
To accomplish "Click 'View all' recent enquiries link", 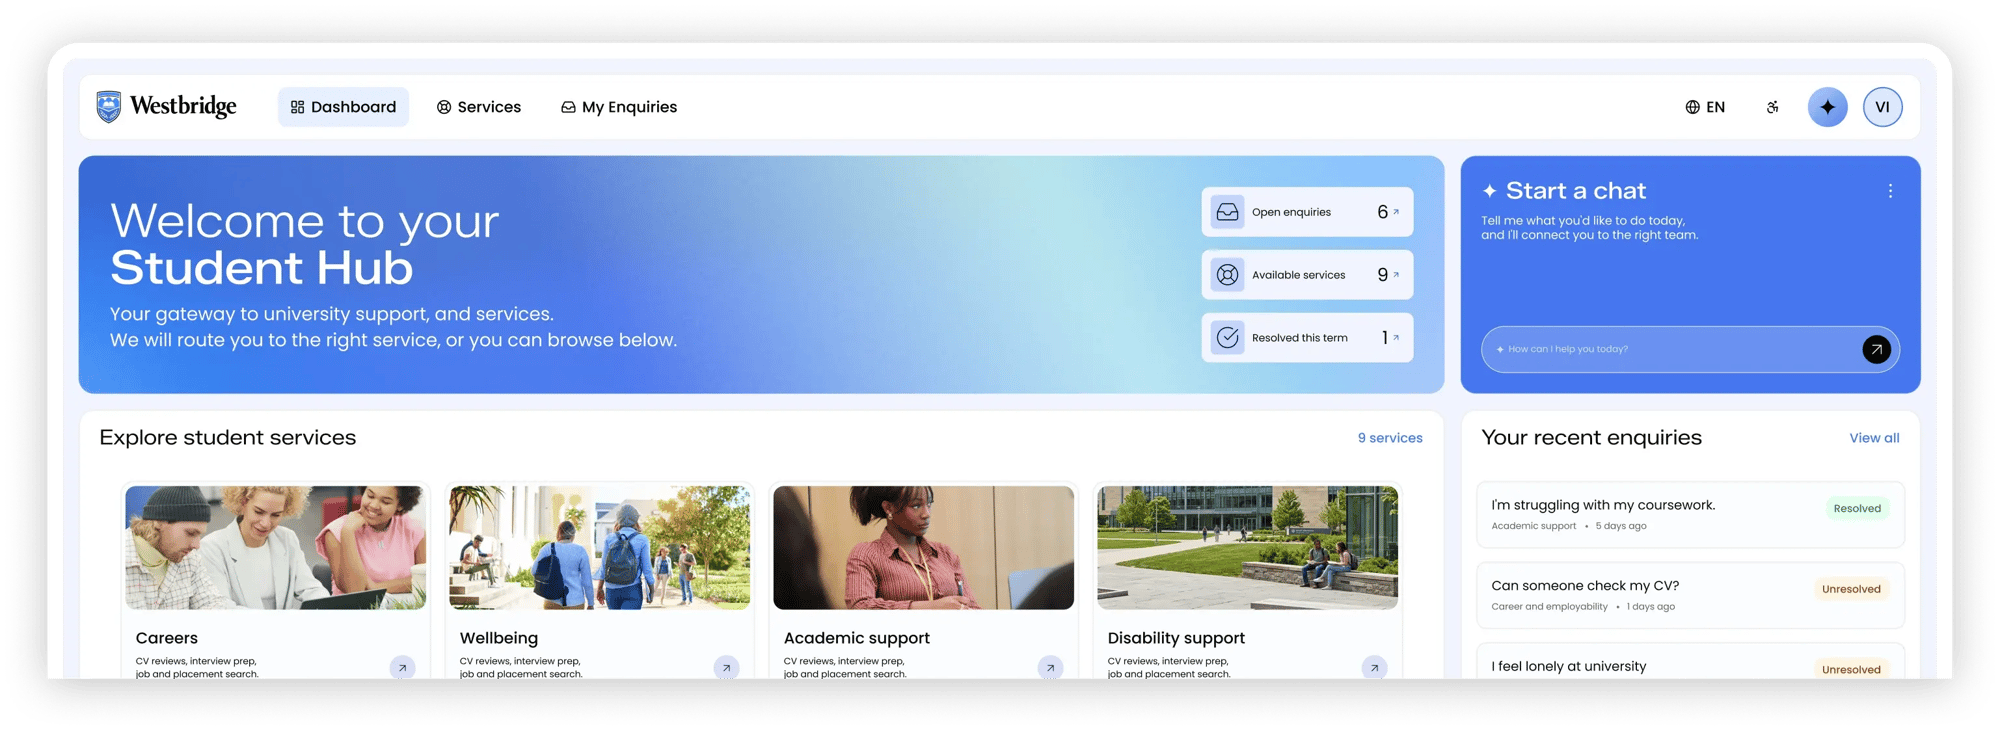I will click(1874, 438).
